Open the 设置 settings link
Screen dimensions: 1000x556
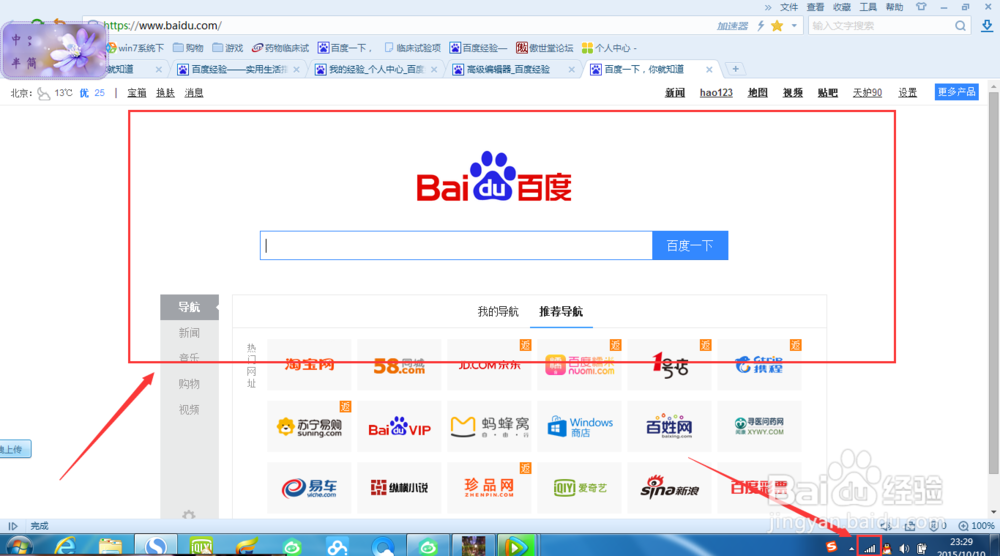click(x=908, y=92)
